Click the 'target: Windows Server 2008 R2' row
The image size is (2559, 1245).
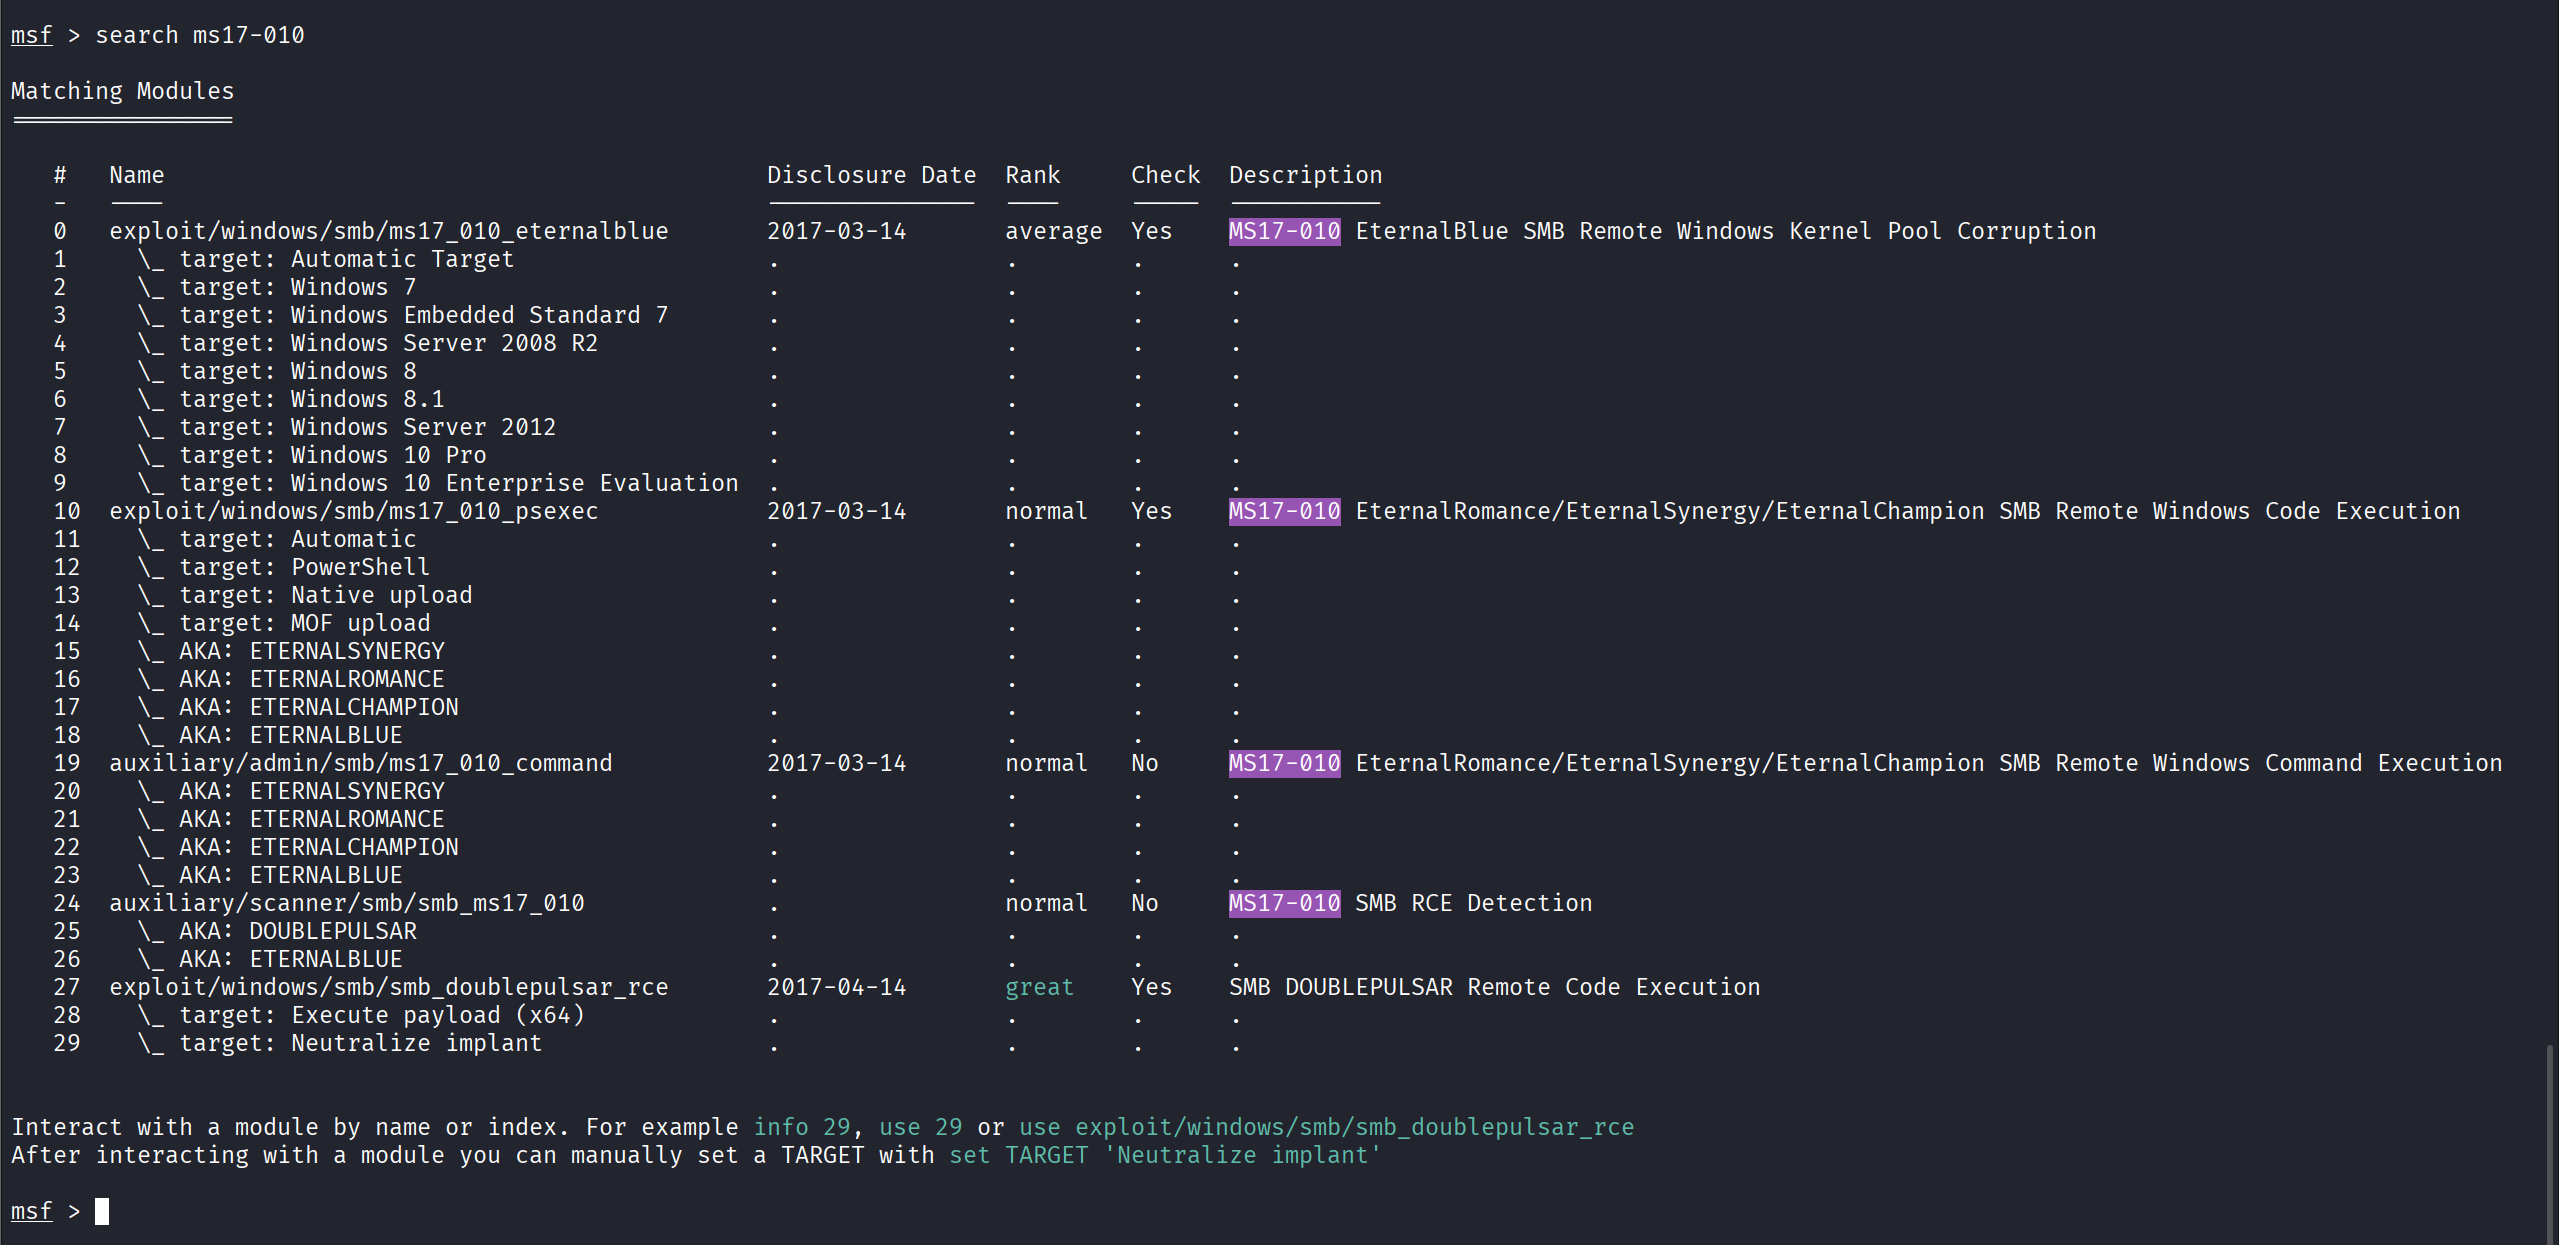click(388, 343)
